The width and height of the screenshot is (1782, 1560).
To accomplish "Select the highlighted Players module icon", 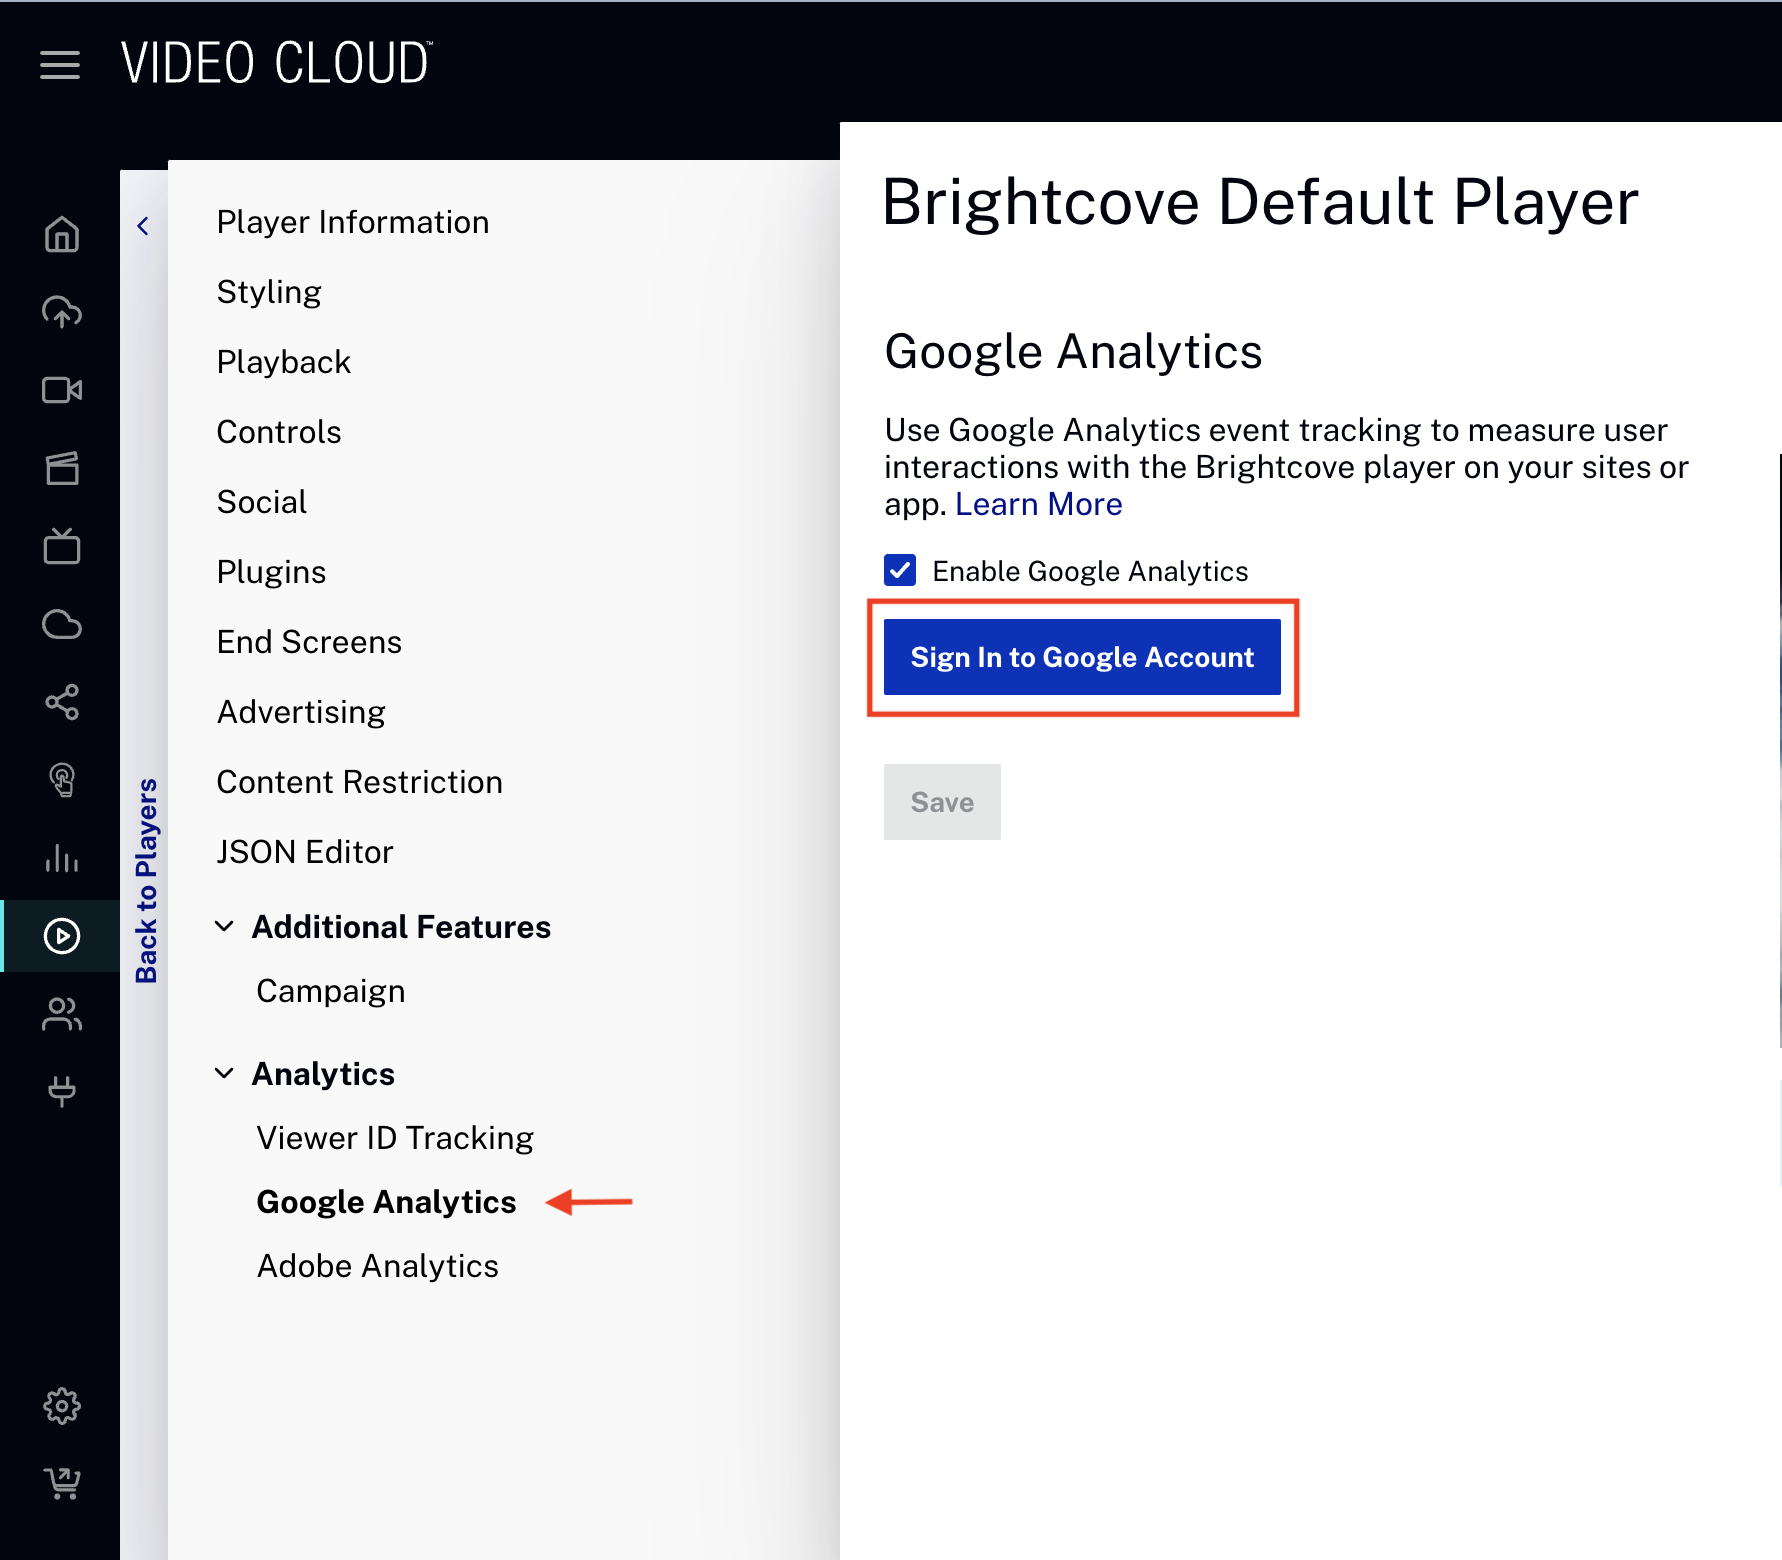I will pos(62,936).
